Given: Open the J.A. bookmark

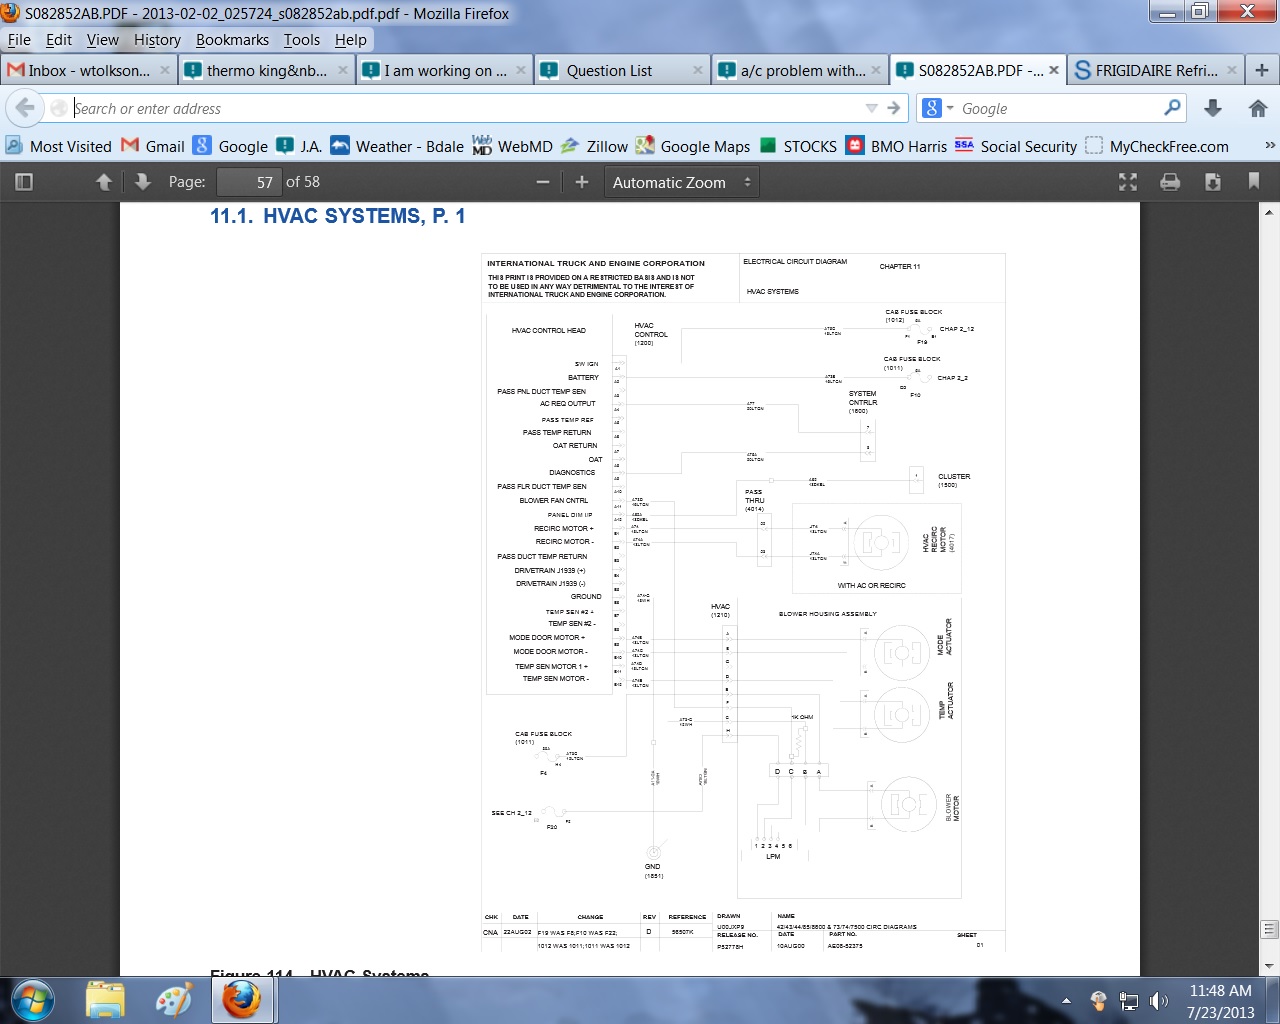Looking at the screenshot, I should click(x=299, y=146).
